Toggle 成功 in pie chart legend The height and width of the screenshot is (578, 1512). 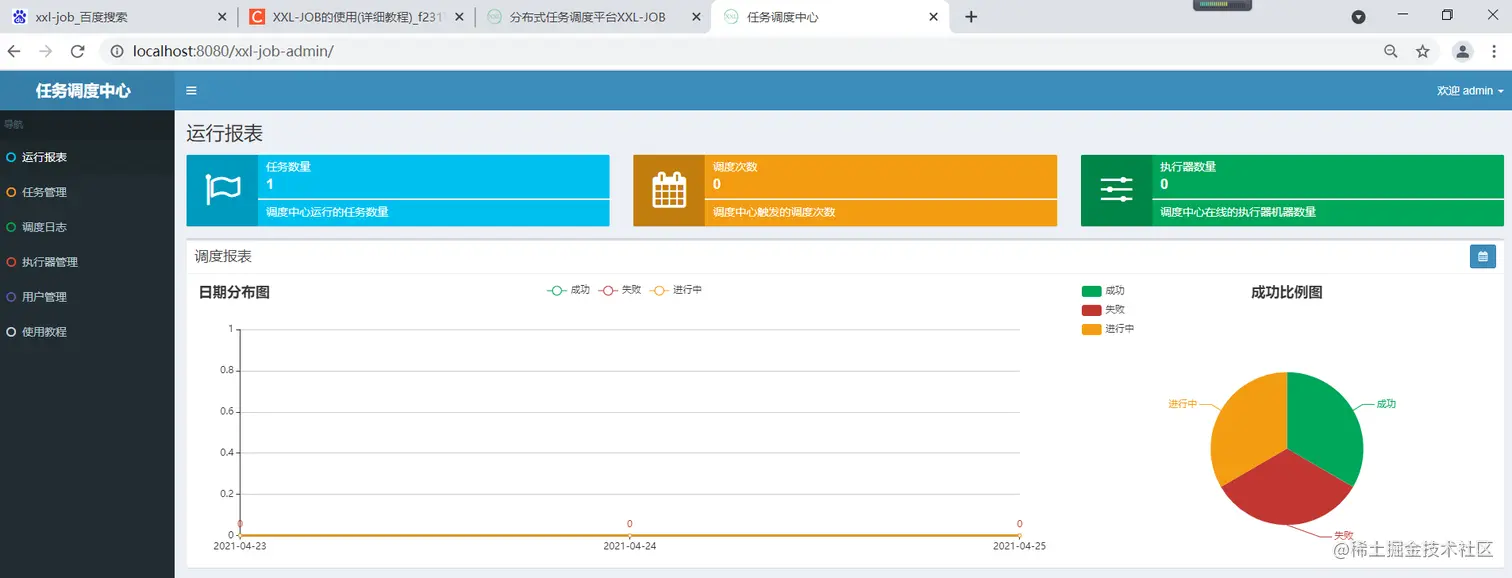pos(1103,291)
